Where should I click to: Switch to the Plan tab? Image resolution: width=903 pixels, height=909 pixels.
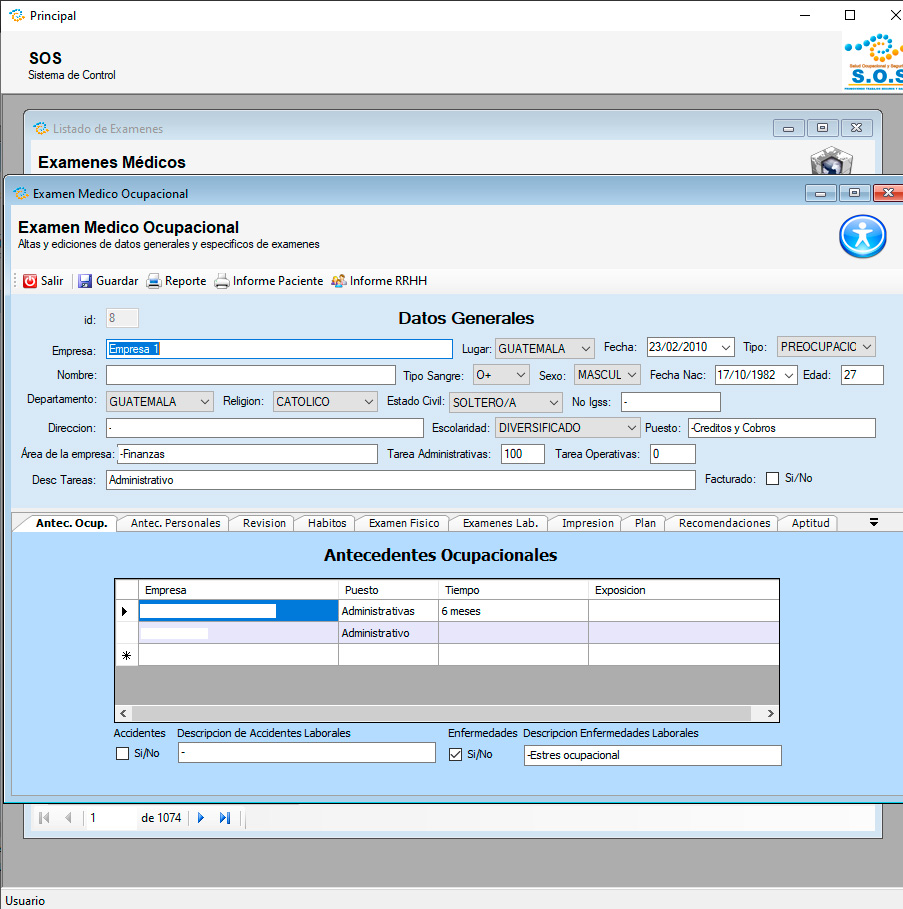645,523
